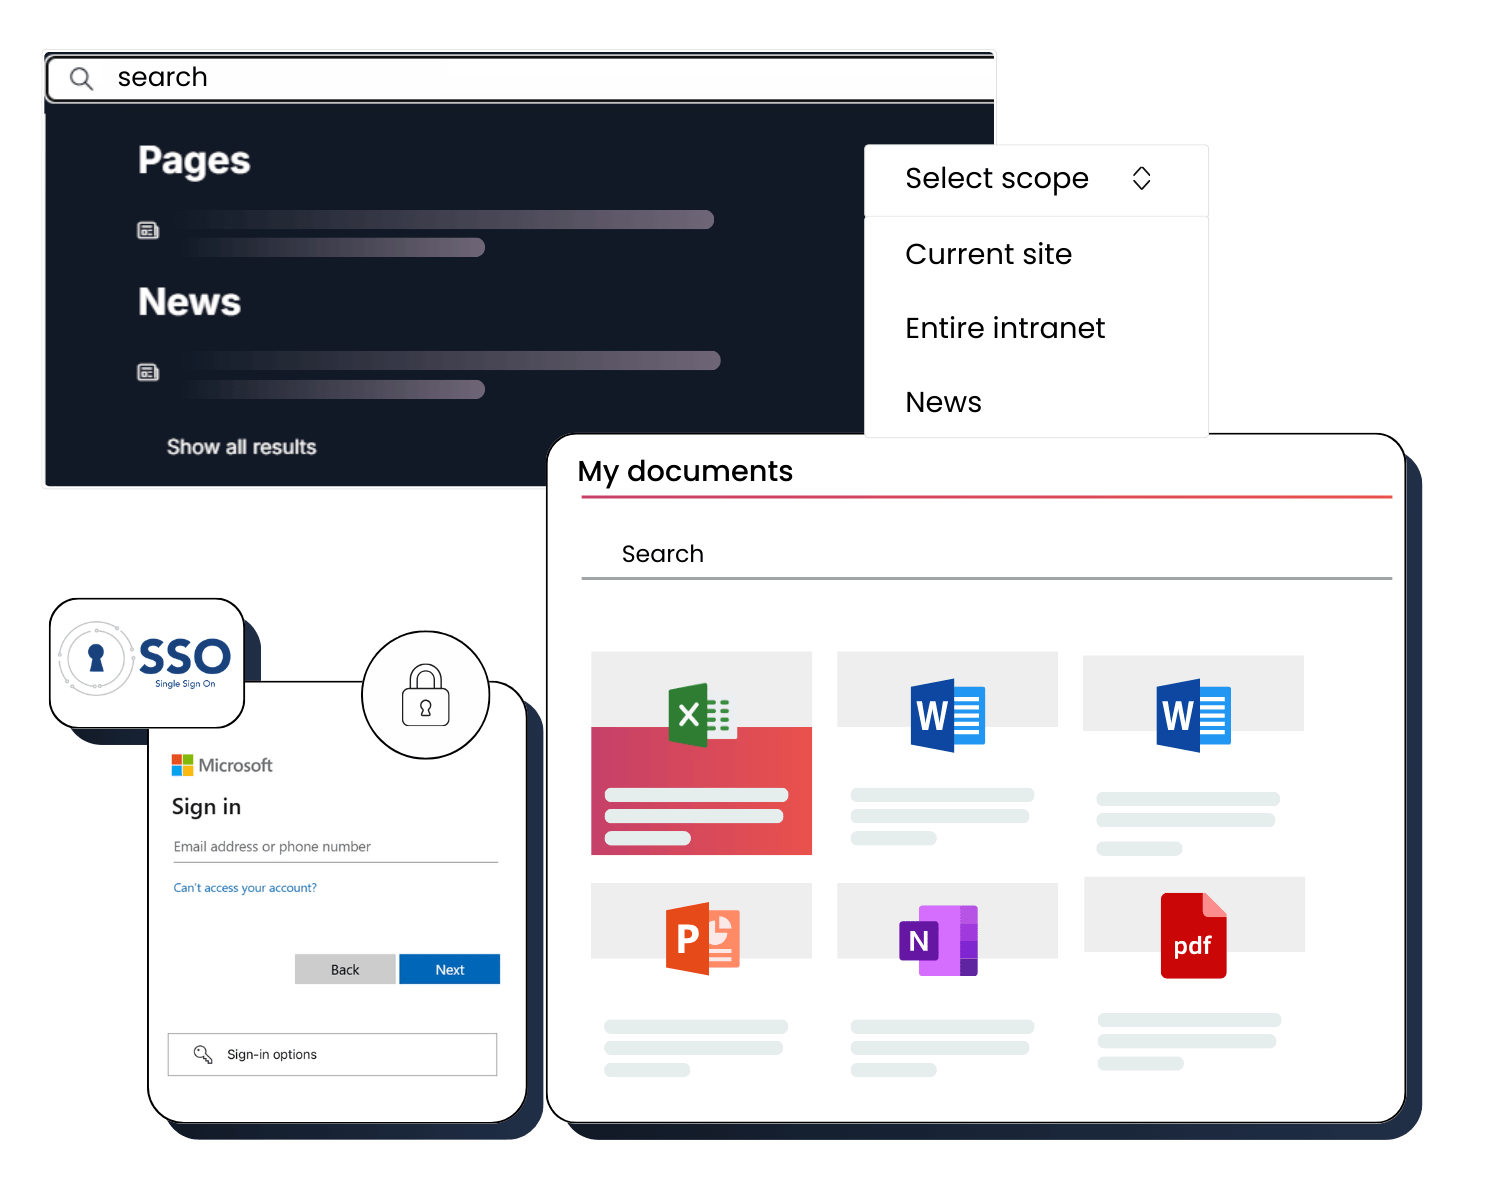The image size is (1500, 1200).
Task: Click the news item icon under News
Action: point(148,373)
